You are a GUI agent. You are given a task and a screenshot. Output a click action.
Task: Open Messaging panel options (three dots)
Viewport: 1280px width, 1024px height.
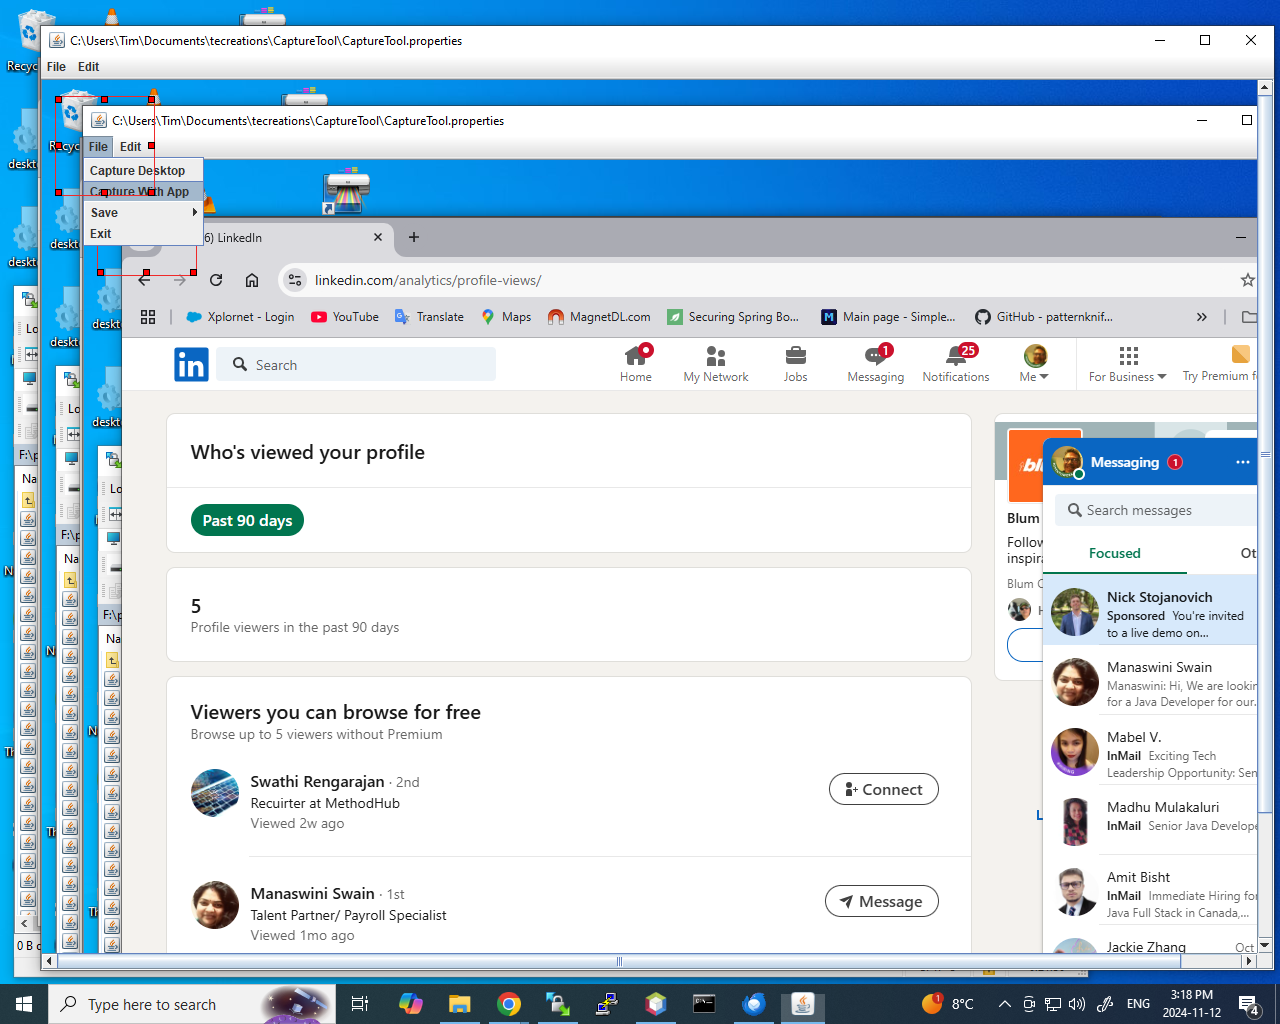[1243, 462]
